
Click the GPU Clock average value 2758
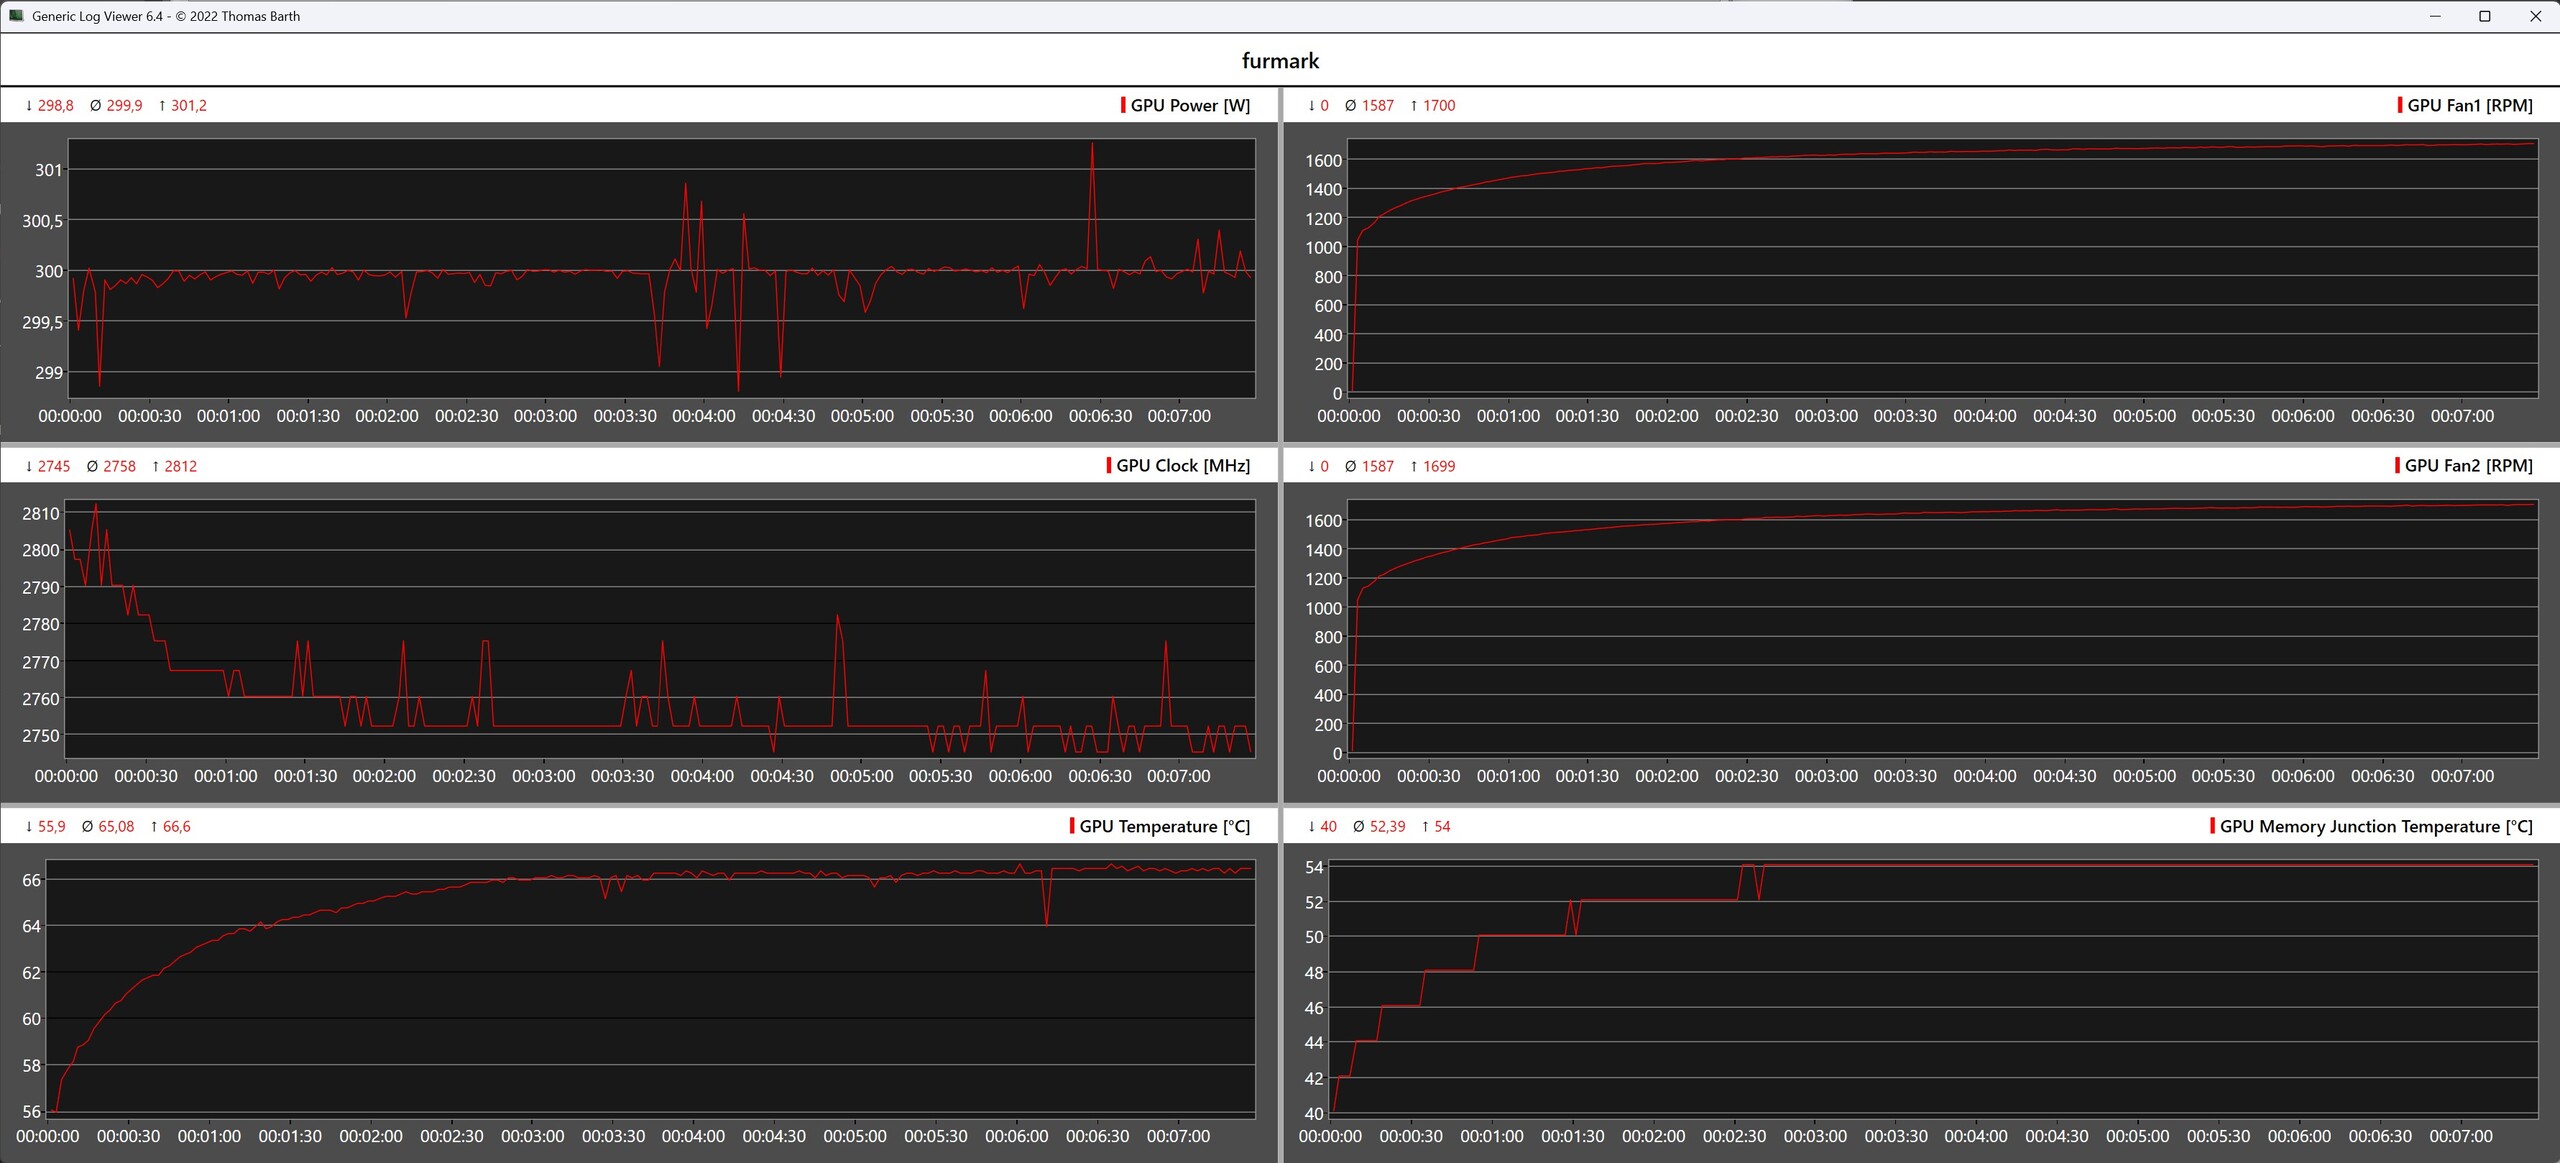tap(119, 466)
